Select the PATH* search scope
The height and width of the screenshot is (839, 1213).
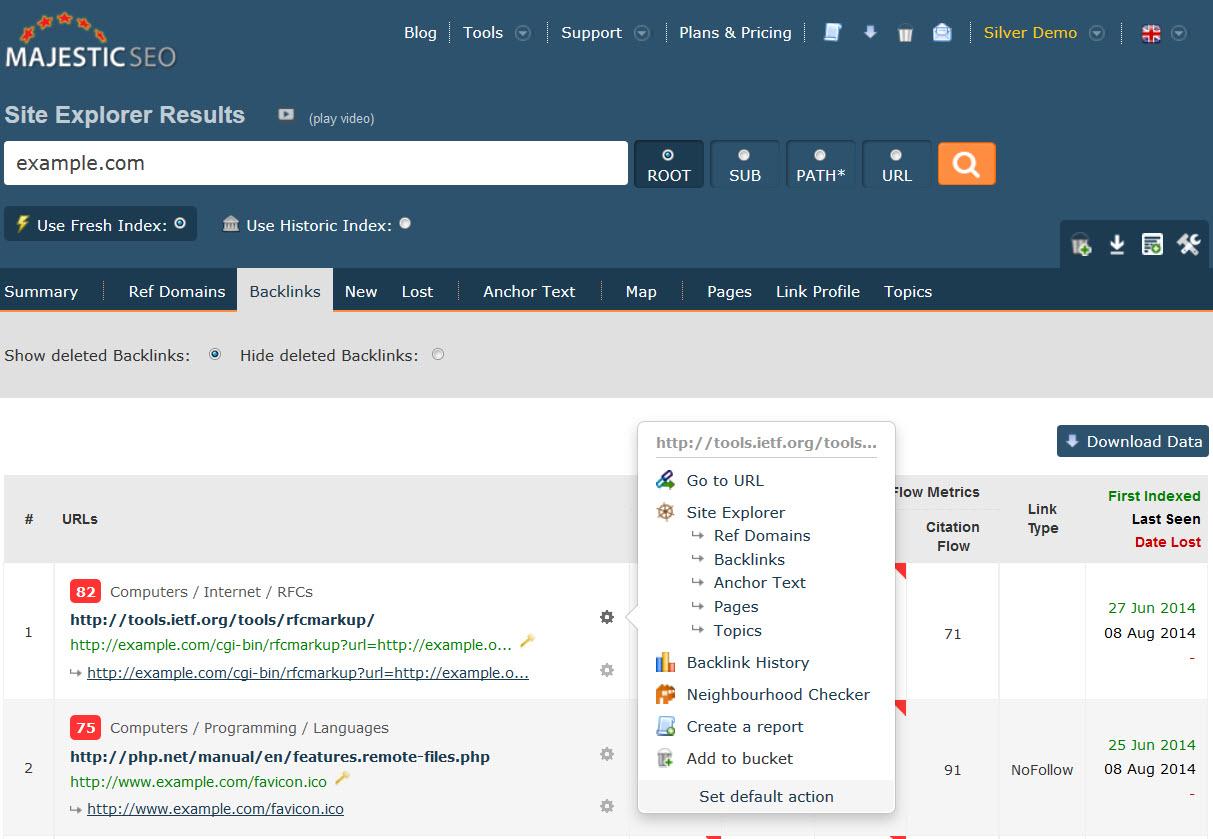[x=821, y=164]
